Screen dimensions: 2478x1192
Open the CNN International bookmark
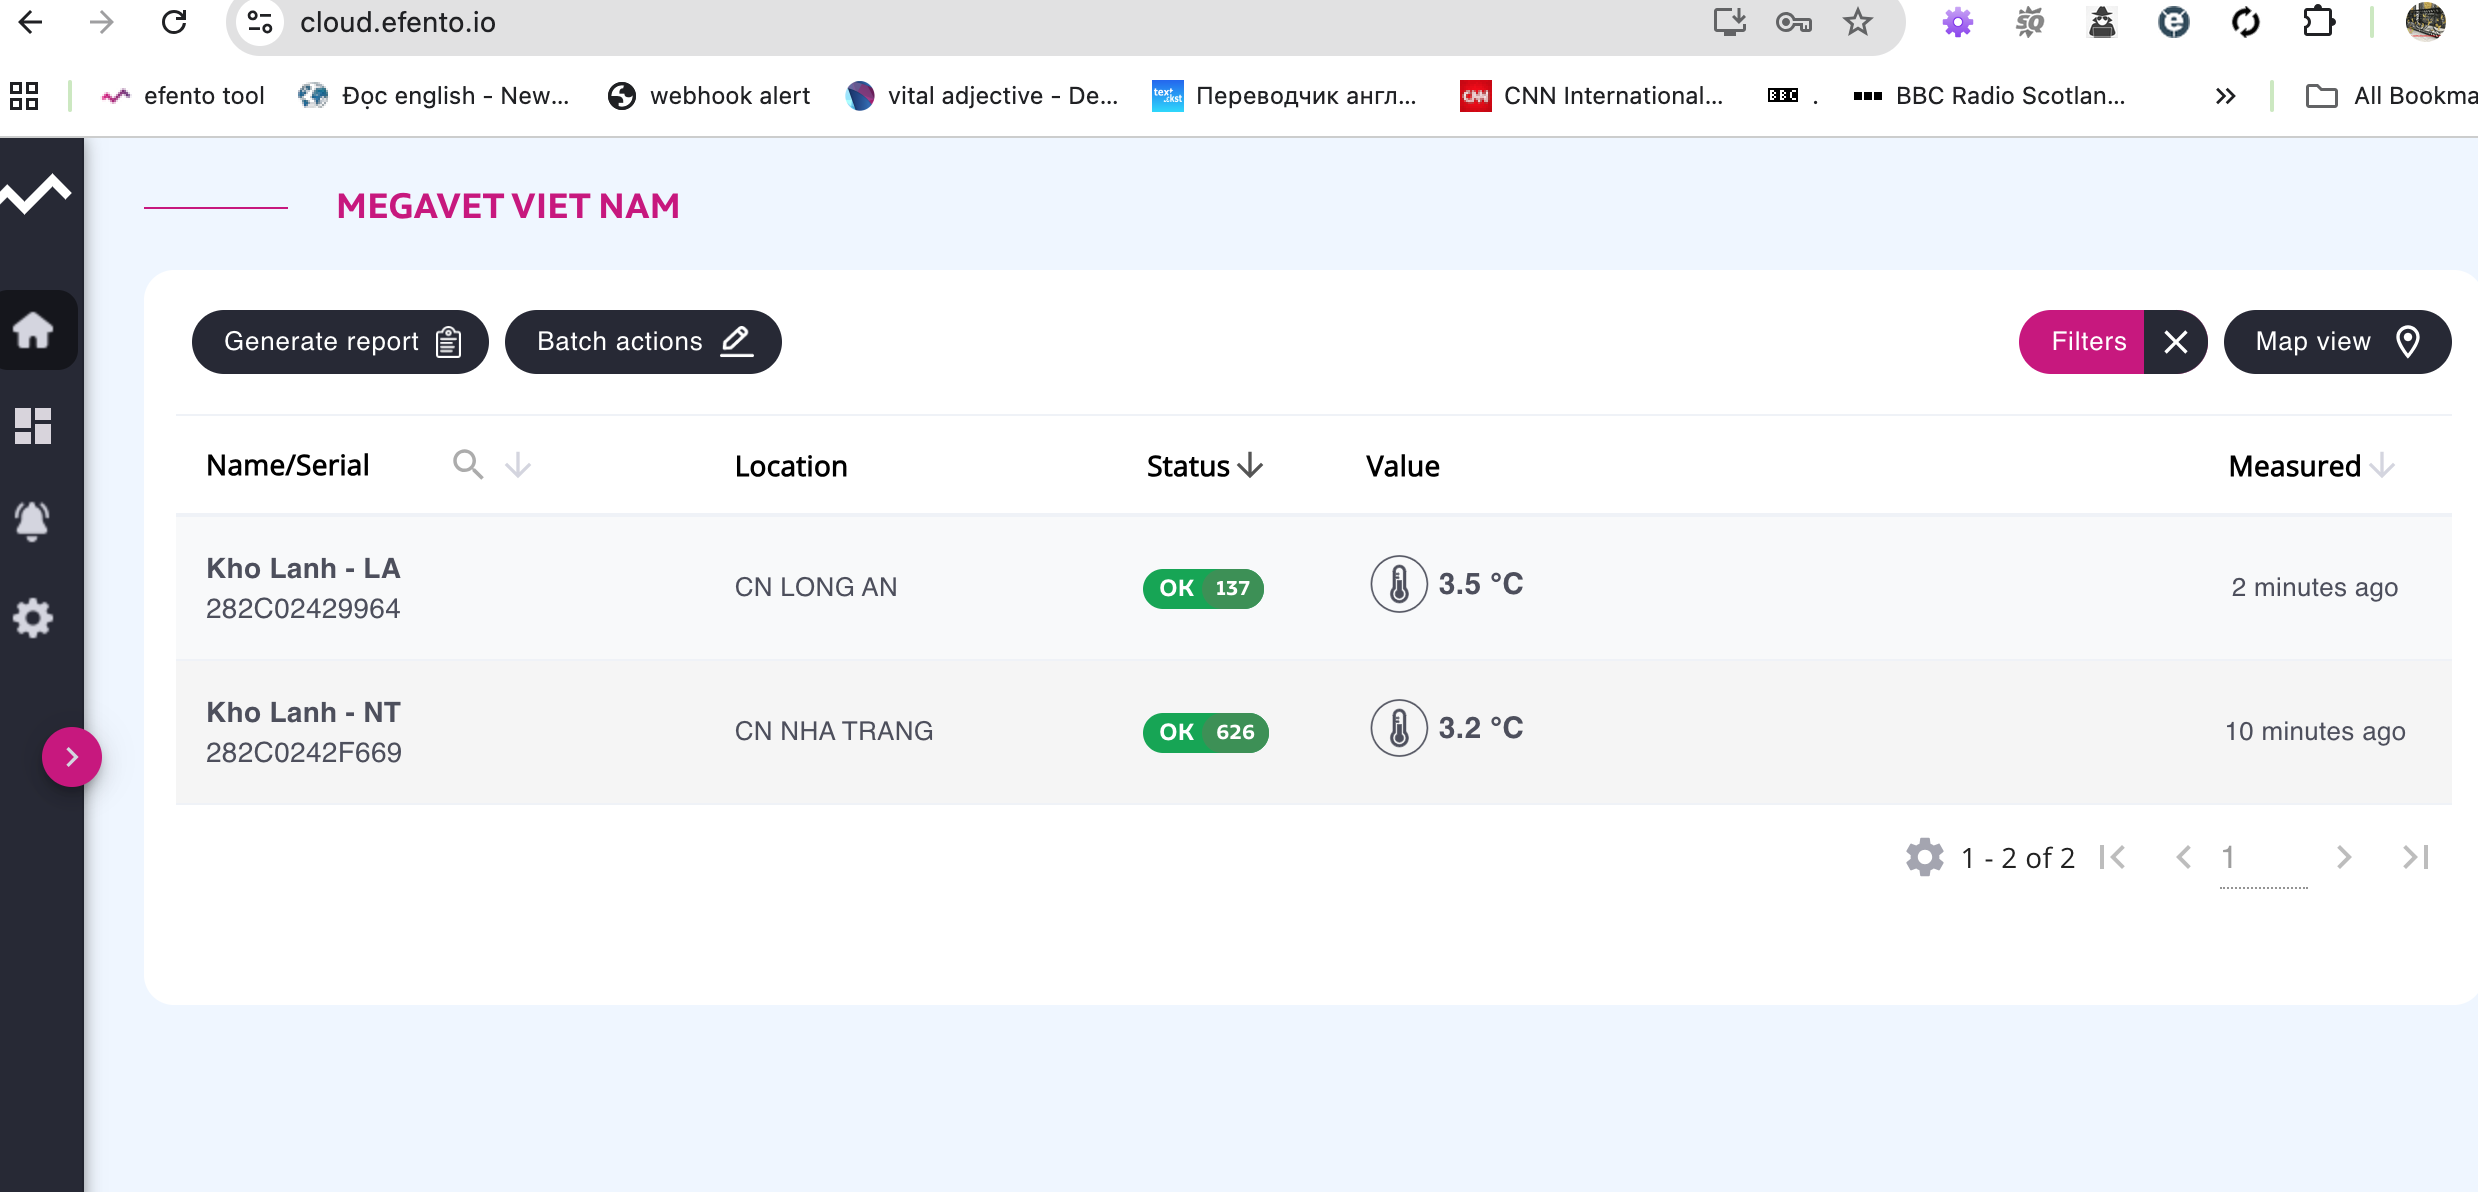(1592, 96)
